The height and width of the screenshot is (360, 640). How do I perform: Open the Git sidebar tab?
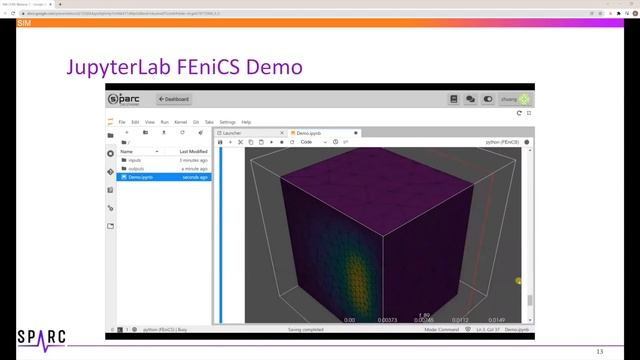111,172
